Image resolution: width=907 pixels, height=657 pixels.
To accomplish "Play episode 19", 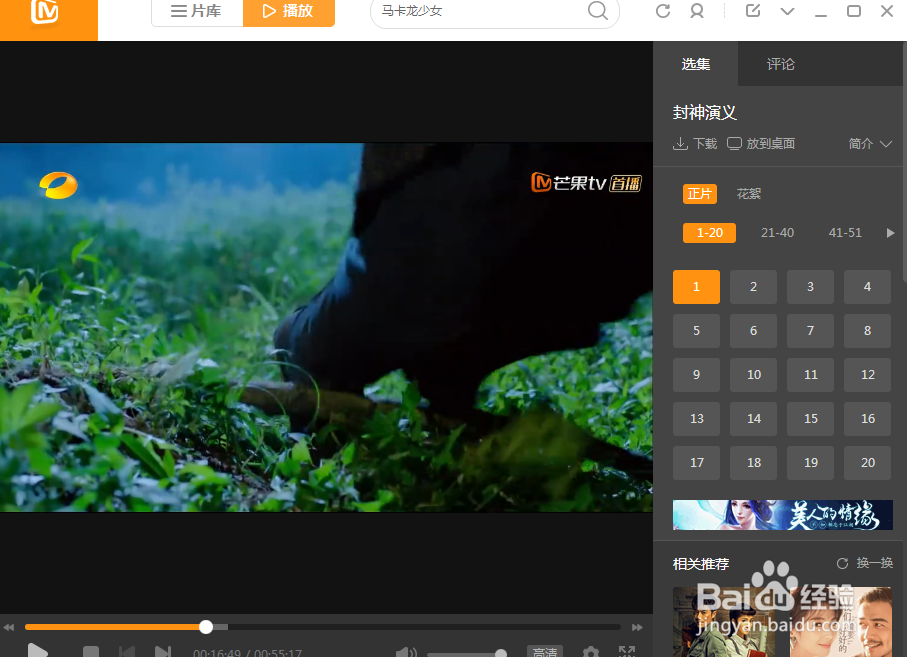I will (810, 463).
